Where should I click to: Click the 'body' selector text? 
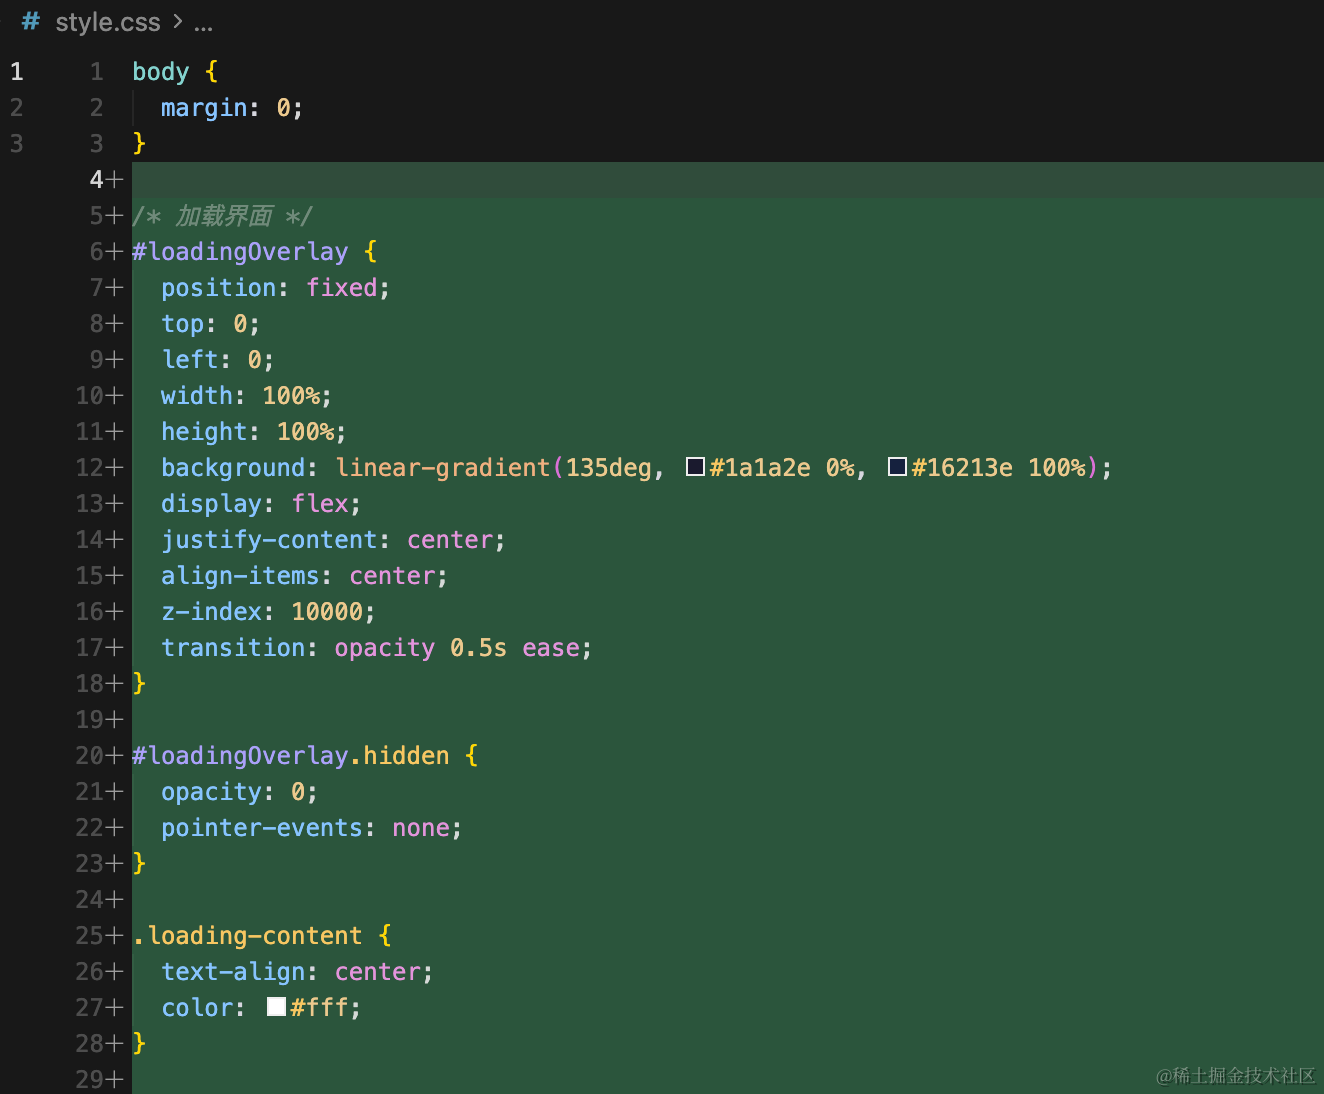161,72
